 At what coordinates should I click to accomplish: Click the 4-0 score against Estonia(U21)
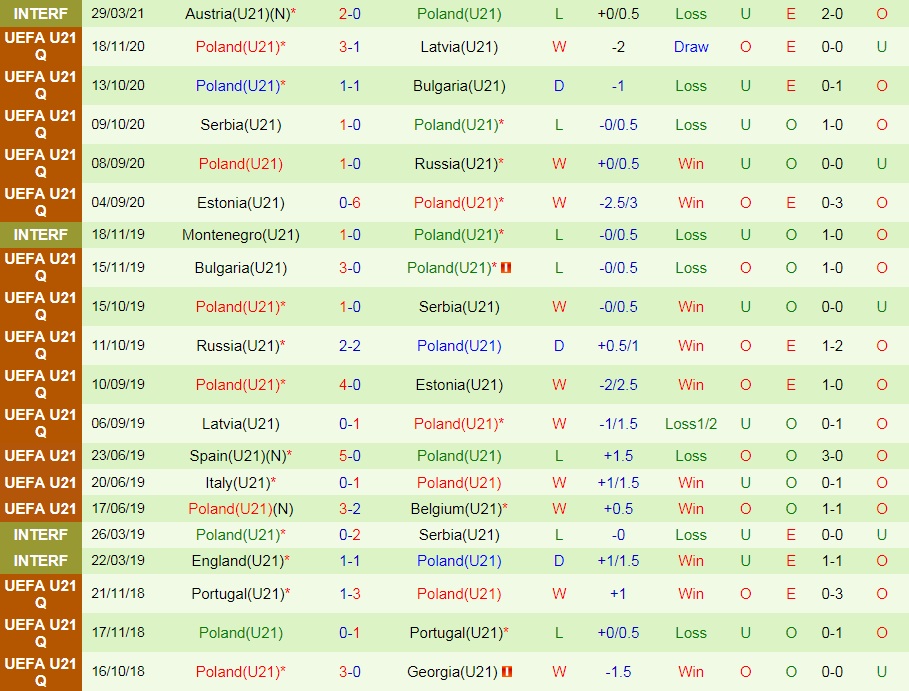(x=350, y=385)
